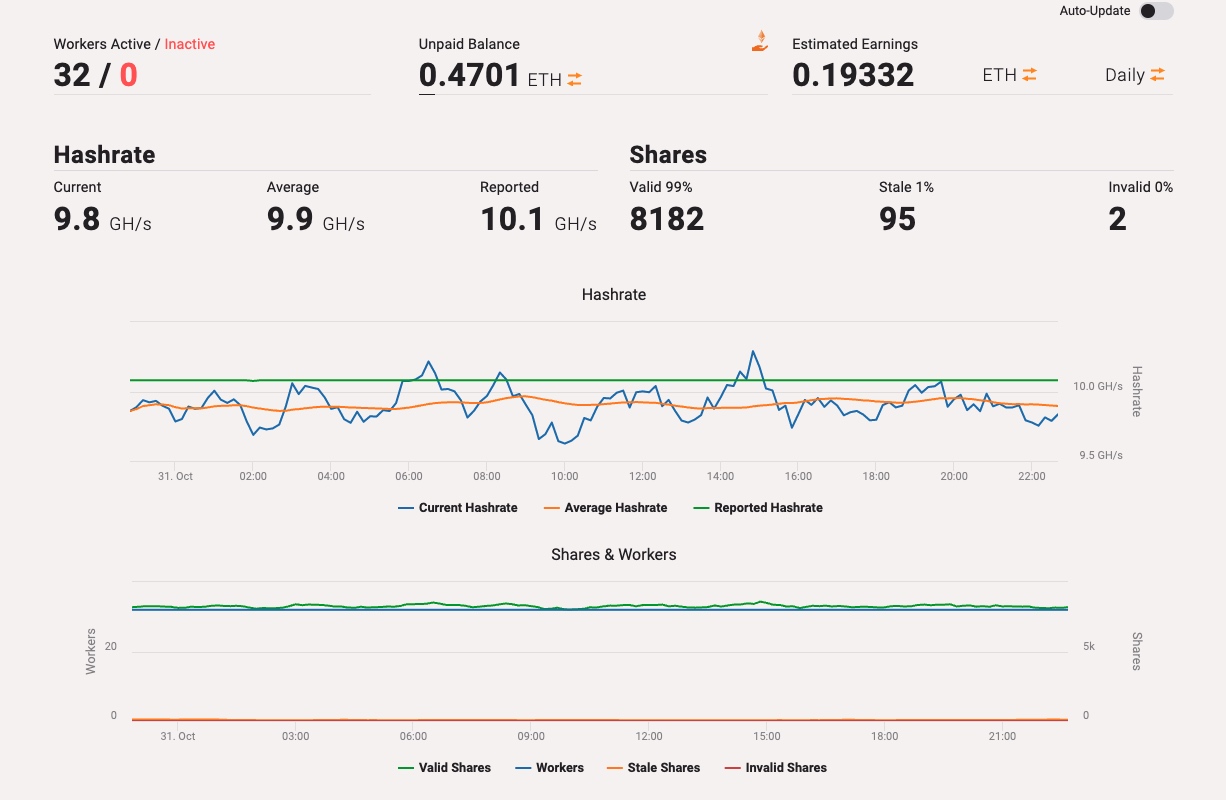Click the 9.5 GH/s axis label
Image resolution: width=1226 pixels, height=800 pixels.
point(1101,455)
